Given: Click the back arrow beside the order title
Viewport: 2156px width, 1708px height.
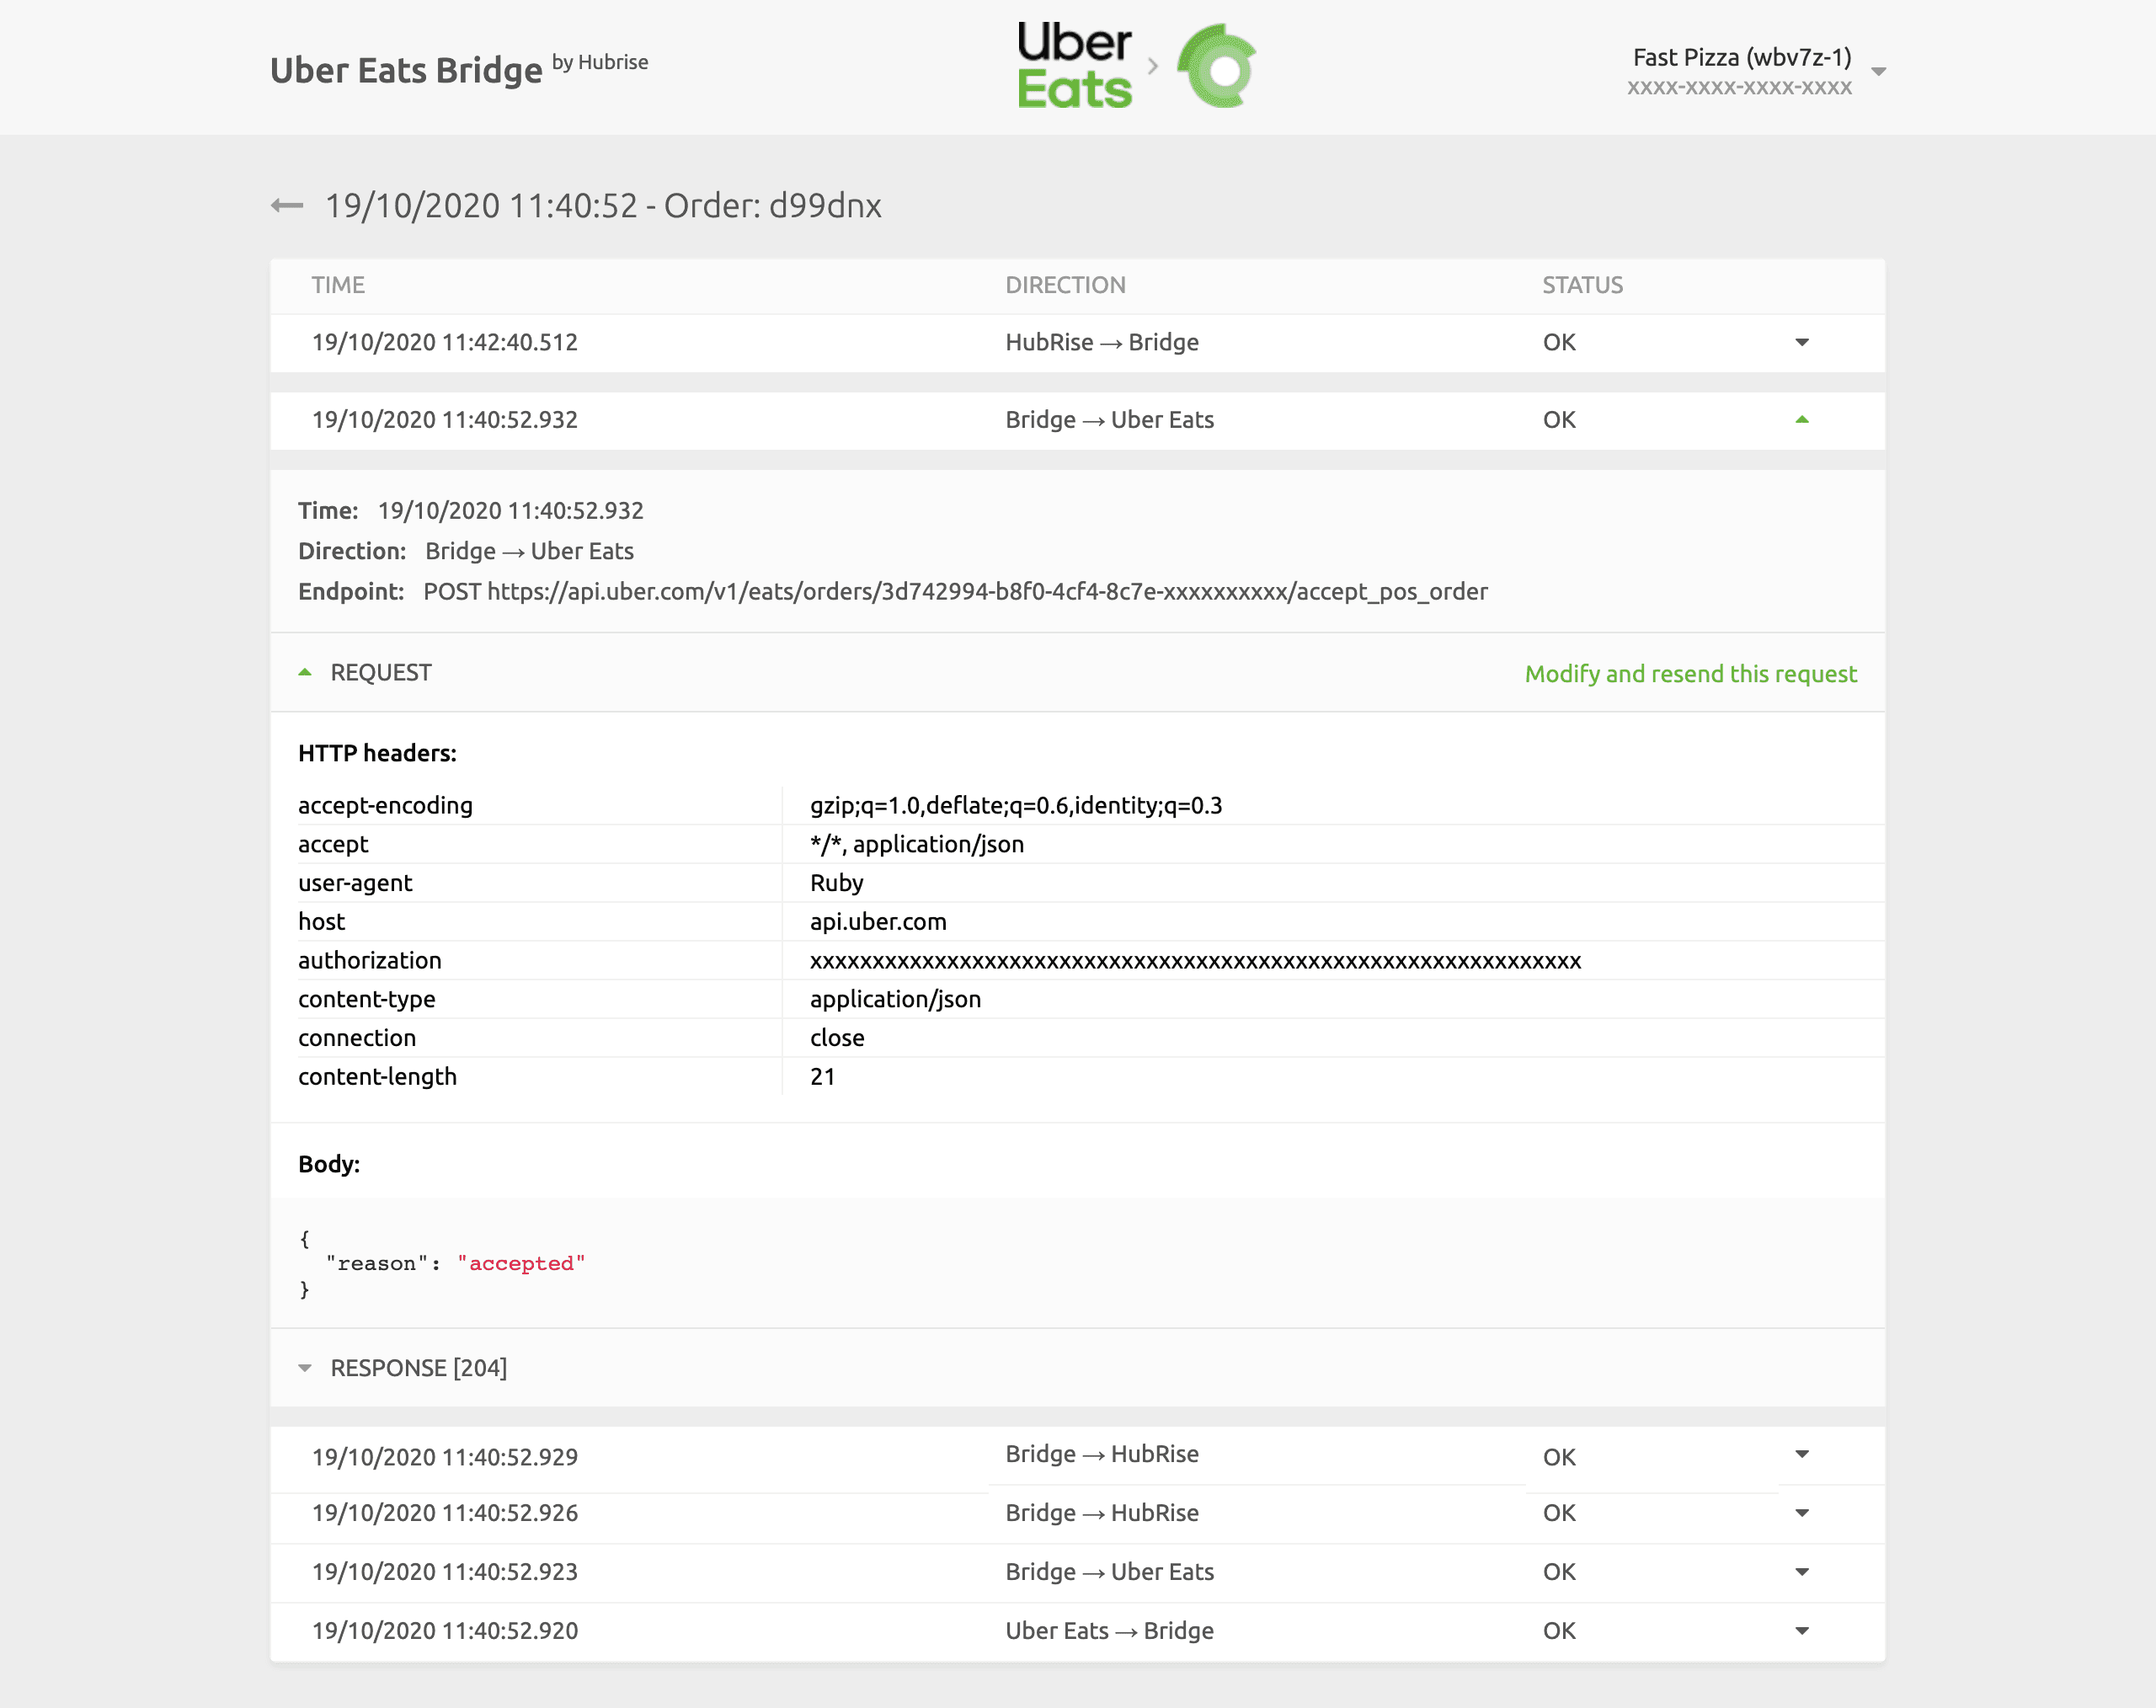Looking at the screenshot, I should click(287, 206).
